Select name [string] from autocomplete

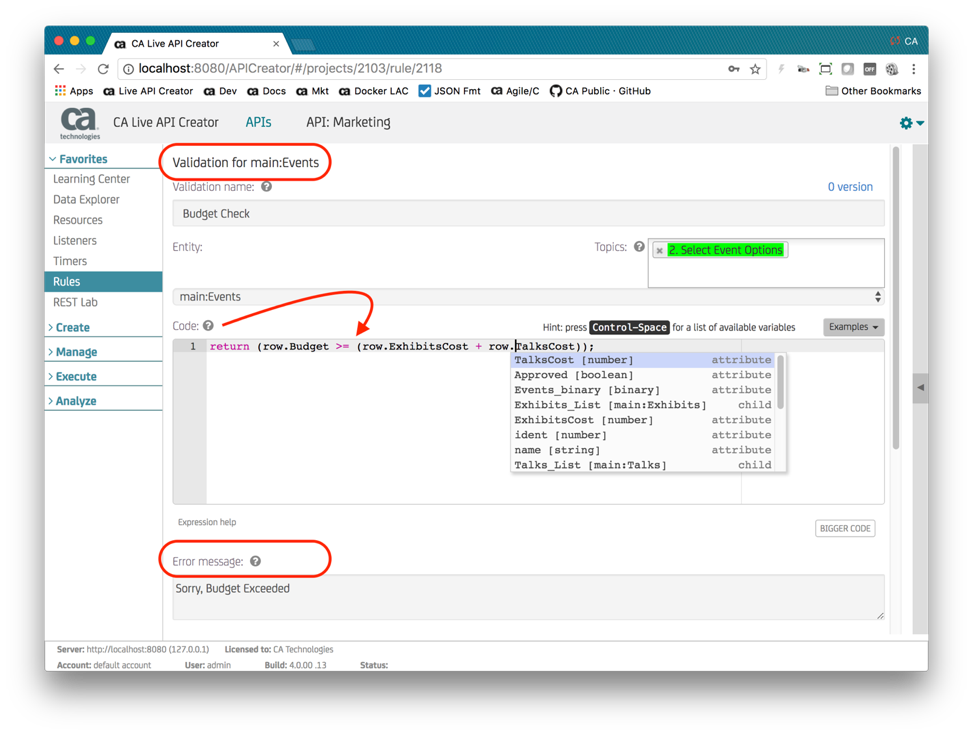643,449
